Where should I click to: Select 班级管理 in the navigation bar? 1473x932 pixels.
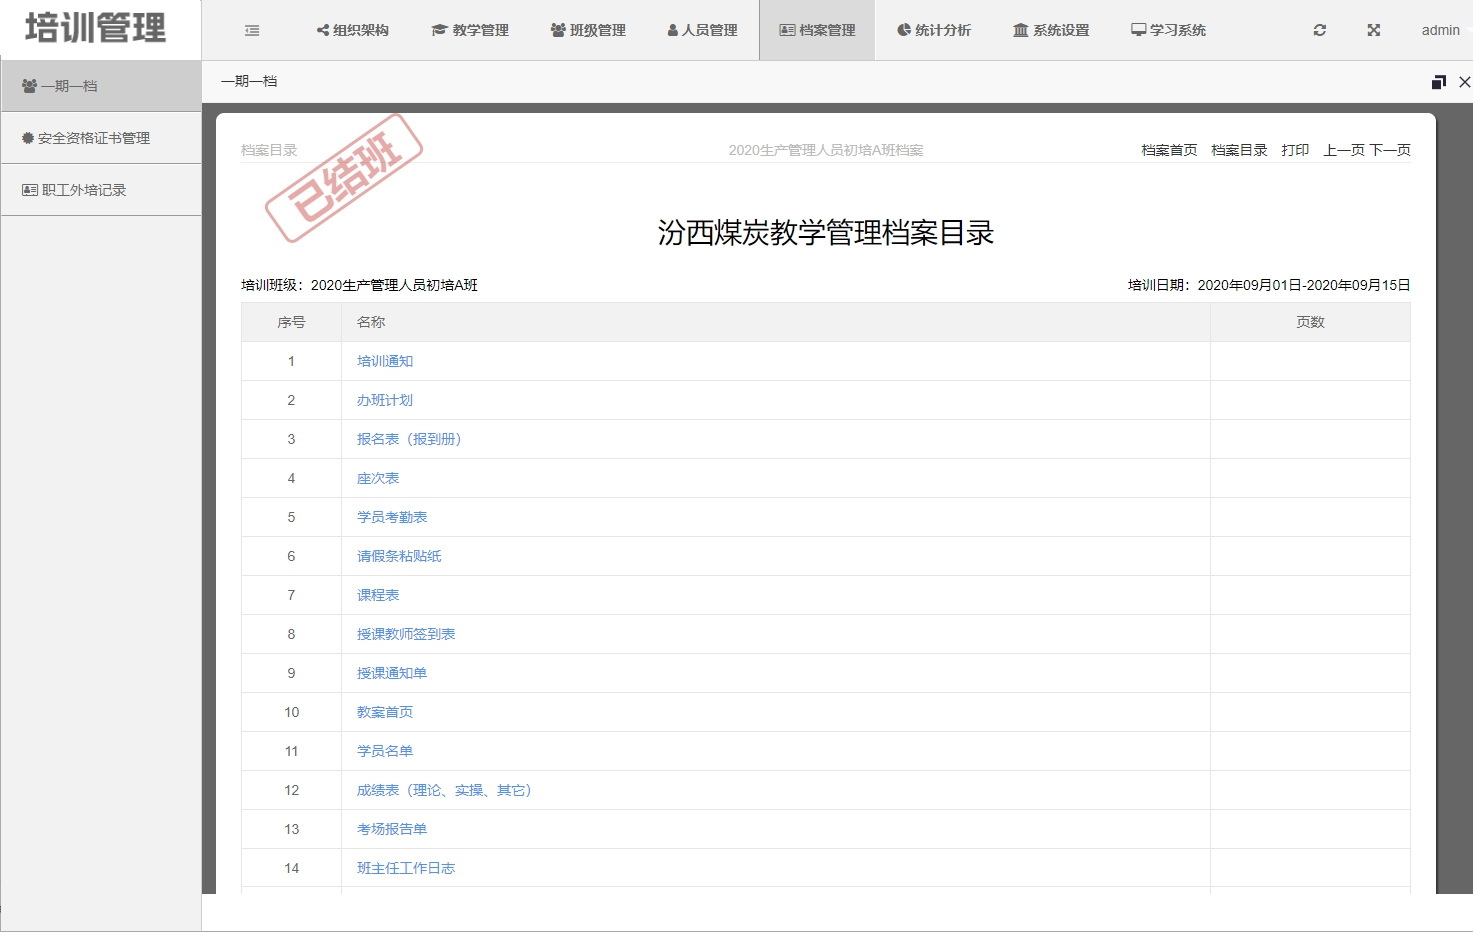pos(588,30)
